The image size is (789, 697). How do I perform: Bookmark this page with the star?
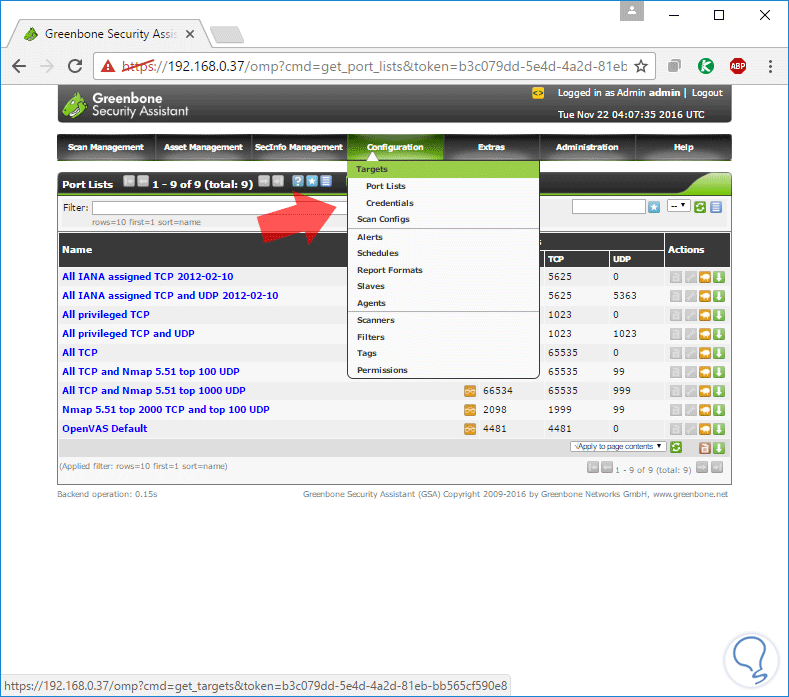[641, 66]
